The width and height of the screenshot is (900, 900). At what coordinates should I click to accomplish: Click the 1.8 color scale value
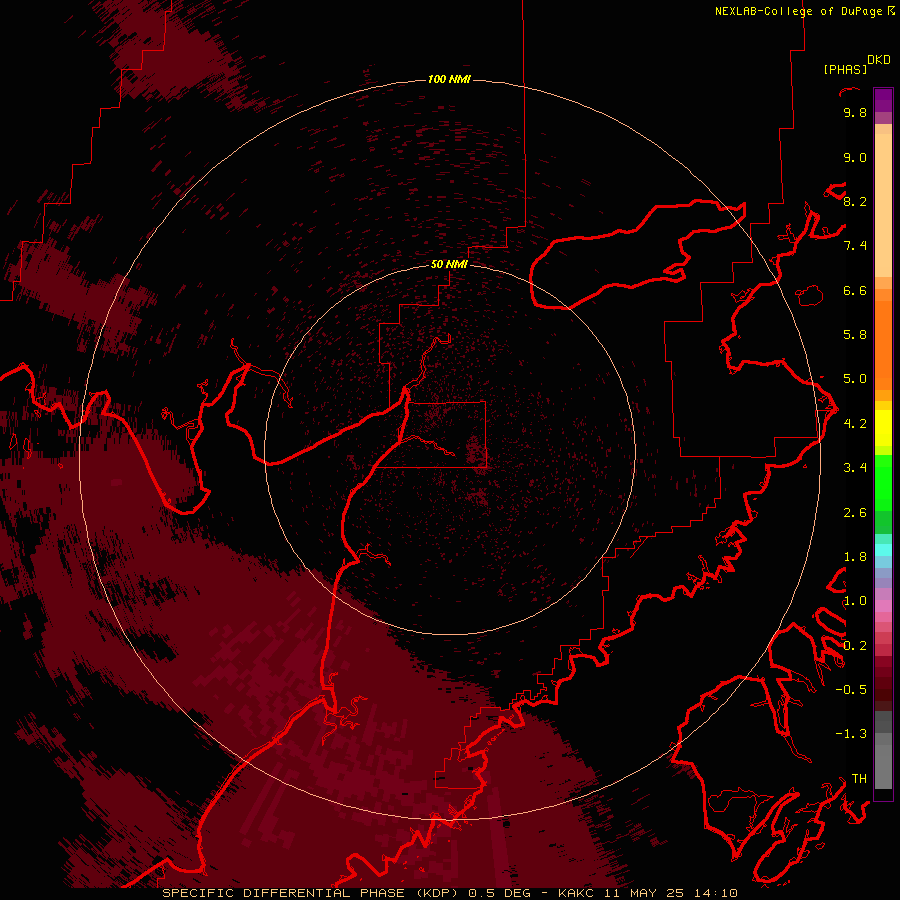855,557
